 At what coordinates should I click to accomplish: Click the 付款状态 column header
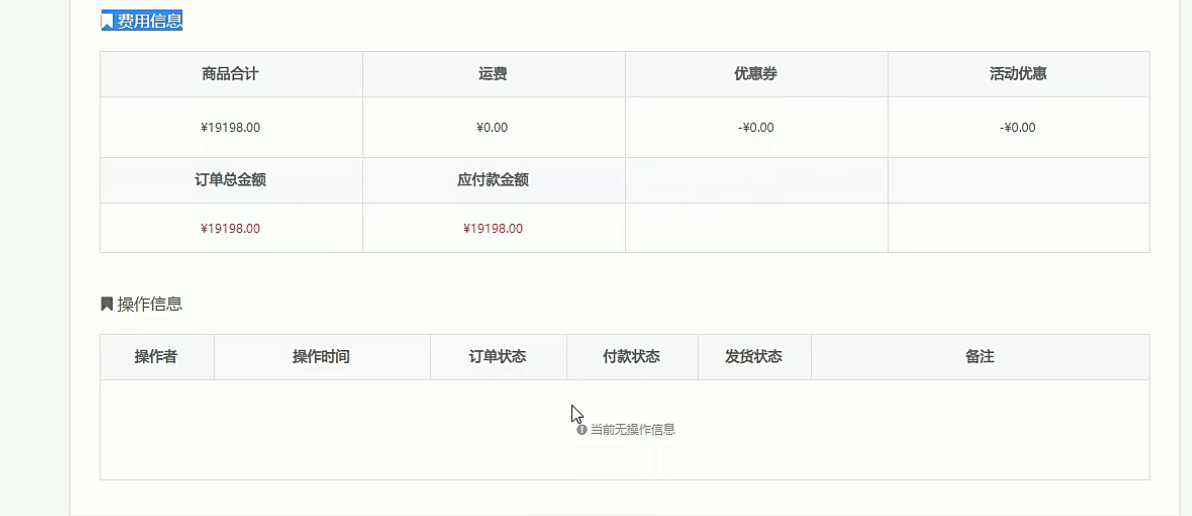pos(632,356)
